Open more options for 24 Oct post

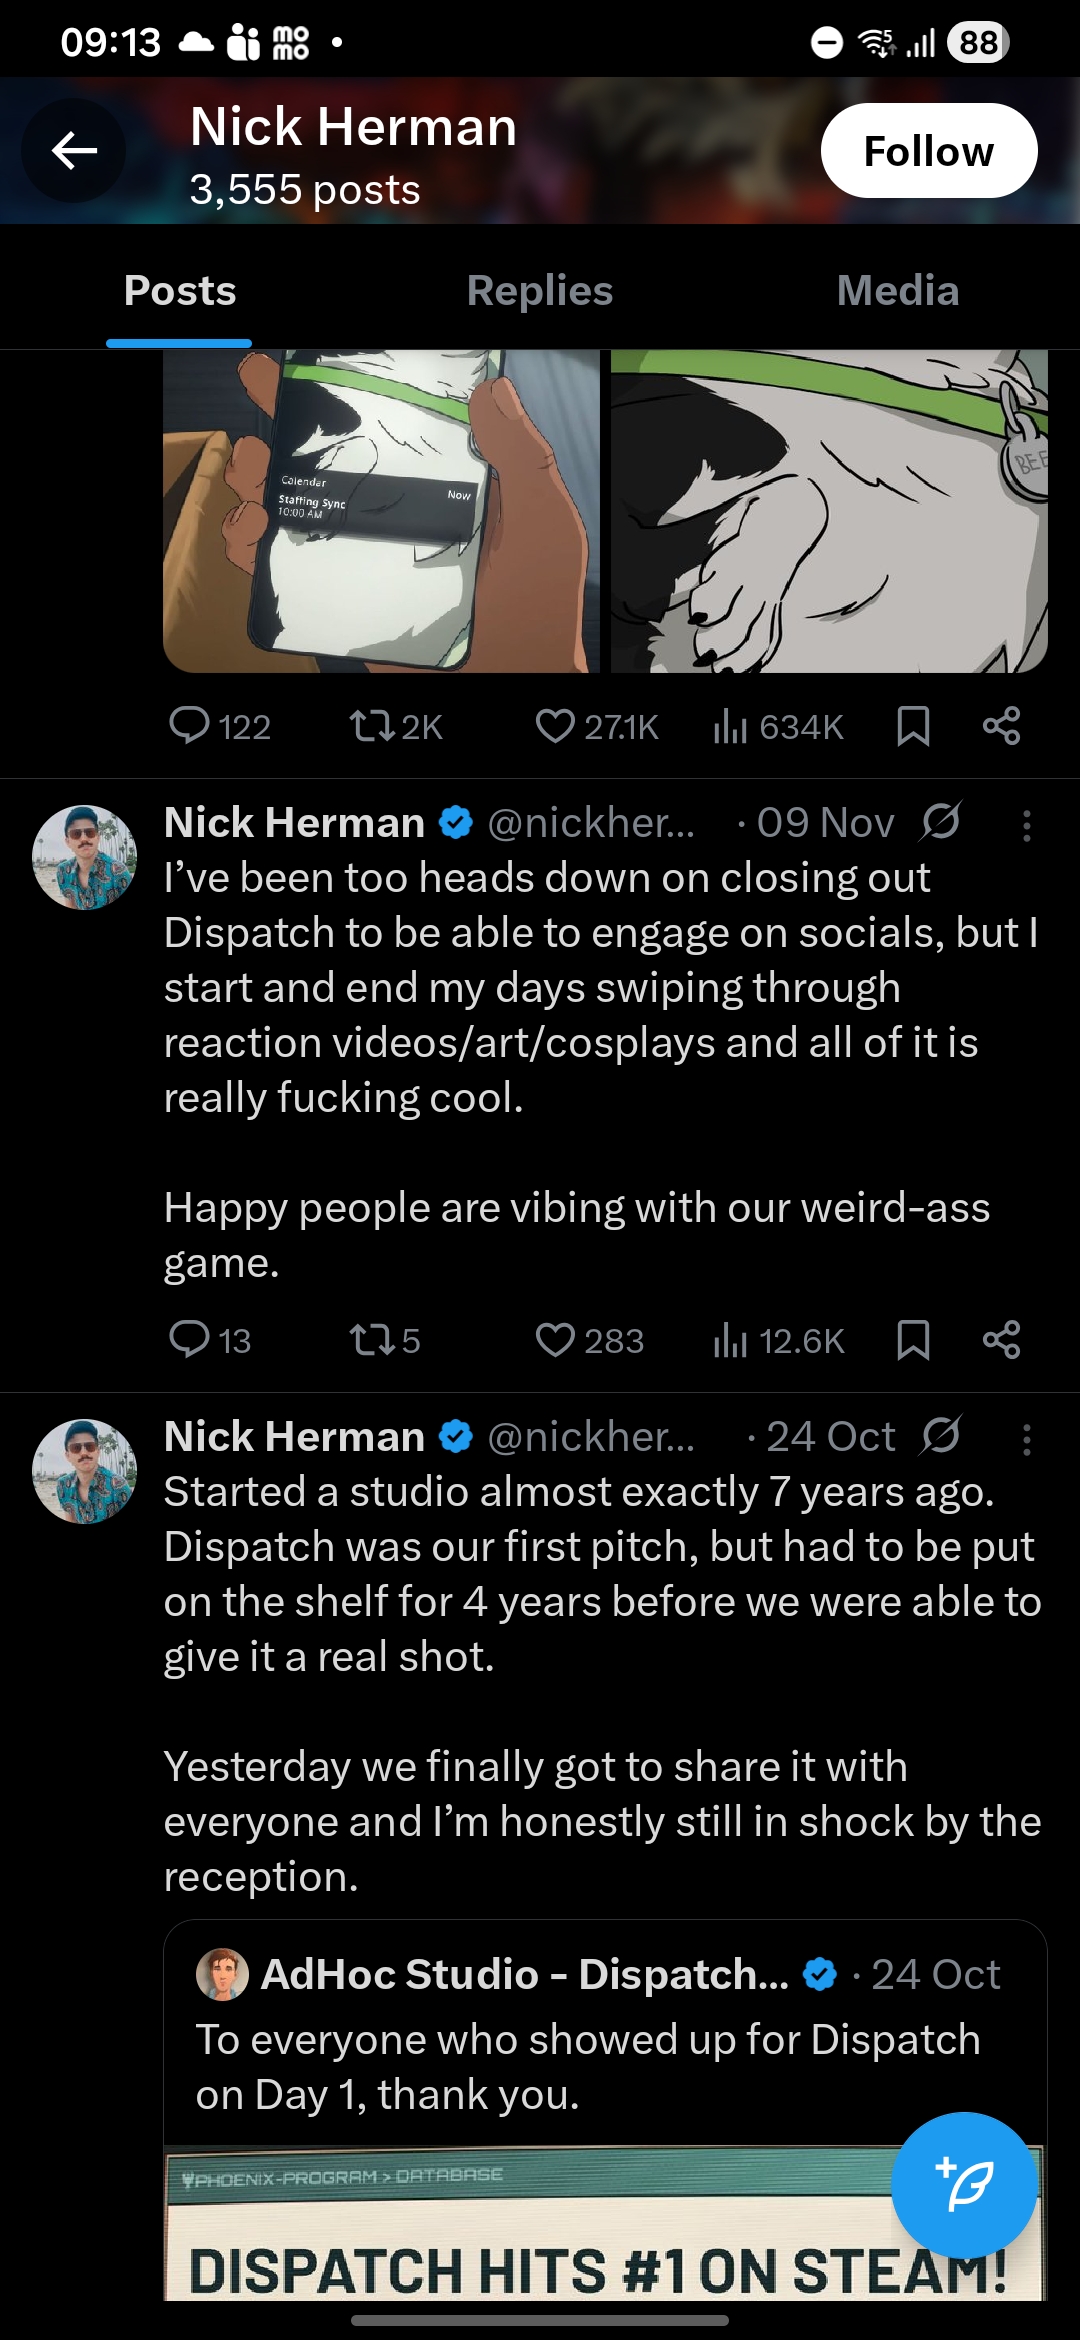pyautogui.click(x=1026, y=1440)
